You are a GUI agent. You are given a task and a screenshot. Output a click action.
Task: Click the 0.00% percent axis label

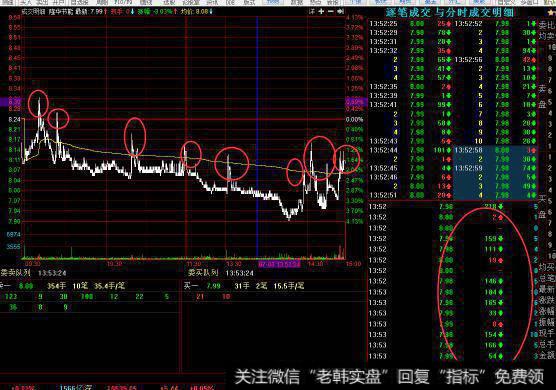[354, 119]
